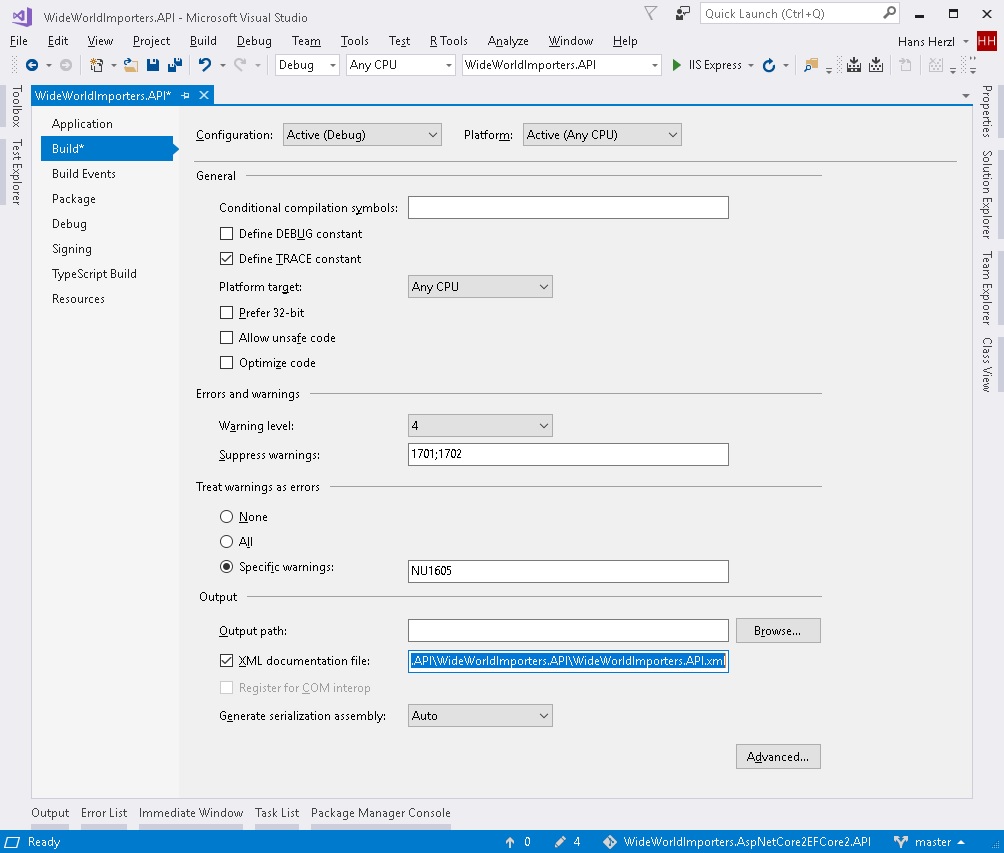Image resolution: width=1004 pixels, height=853 pixels.
Task: Click the New Project toolbar icon
Action: pos(96,65)
